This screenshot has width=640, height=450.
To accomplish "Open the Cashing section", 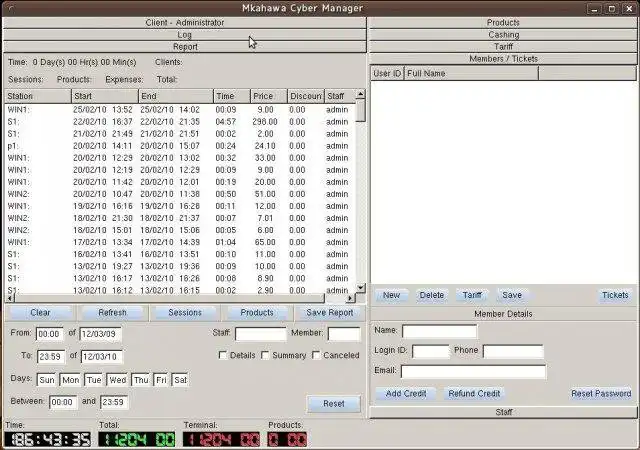I will (503, 35).
